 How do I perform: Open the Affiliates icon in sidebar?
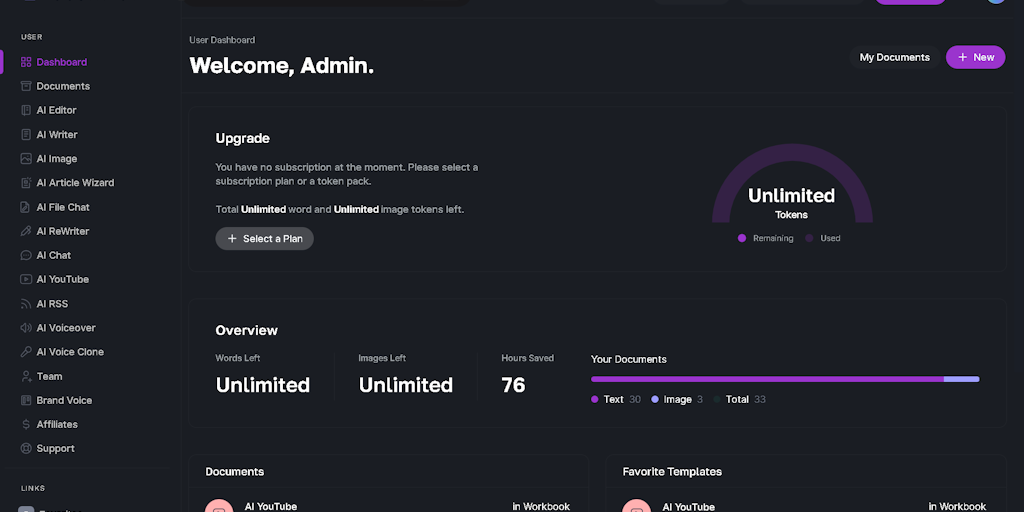pyautogui.click(x=27, y=425)
